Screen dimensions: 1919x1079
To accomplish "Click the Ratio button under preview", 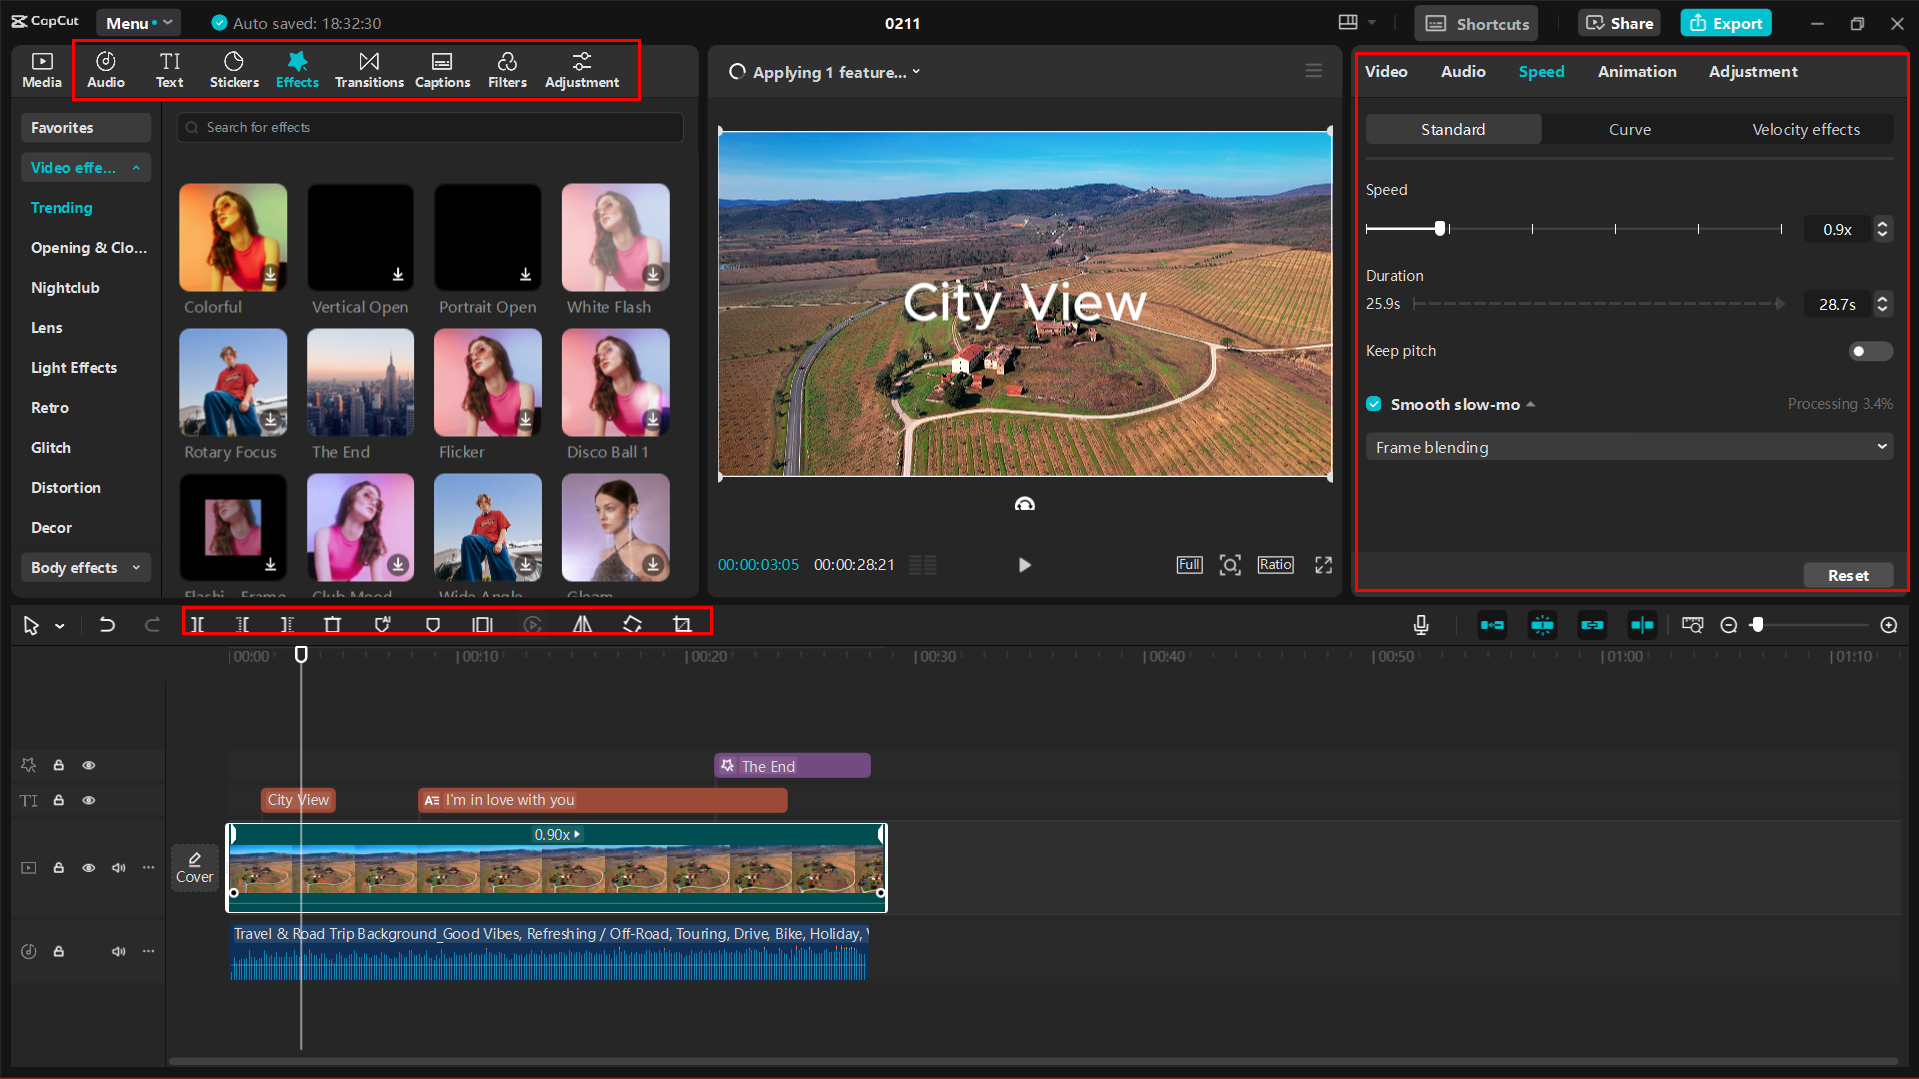I will (x=1275, y=565).
